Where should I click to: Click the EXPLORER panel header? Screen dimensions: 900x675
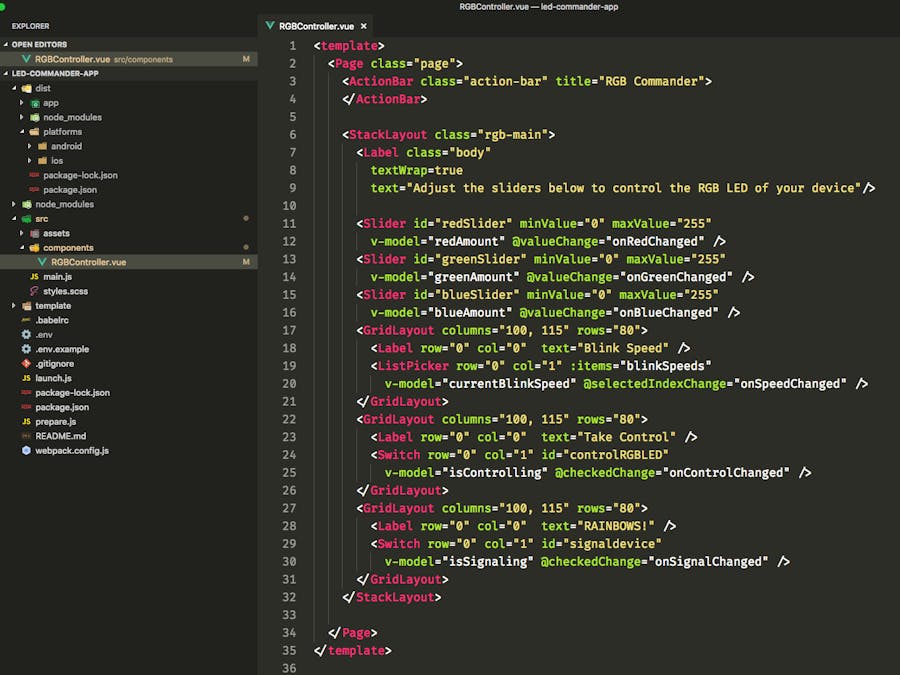pyautogui.click(x=30, y=26)
